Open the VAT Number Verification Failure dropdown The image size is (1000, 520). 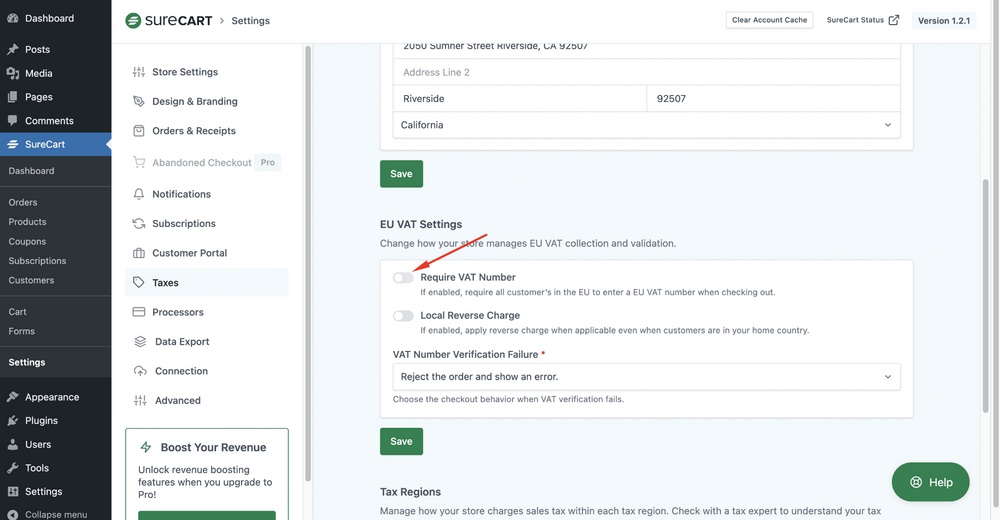pyautogui.click(x=647, y=377)
